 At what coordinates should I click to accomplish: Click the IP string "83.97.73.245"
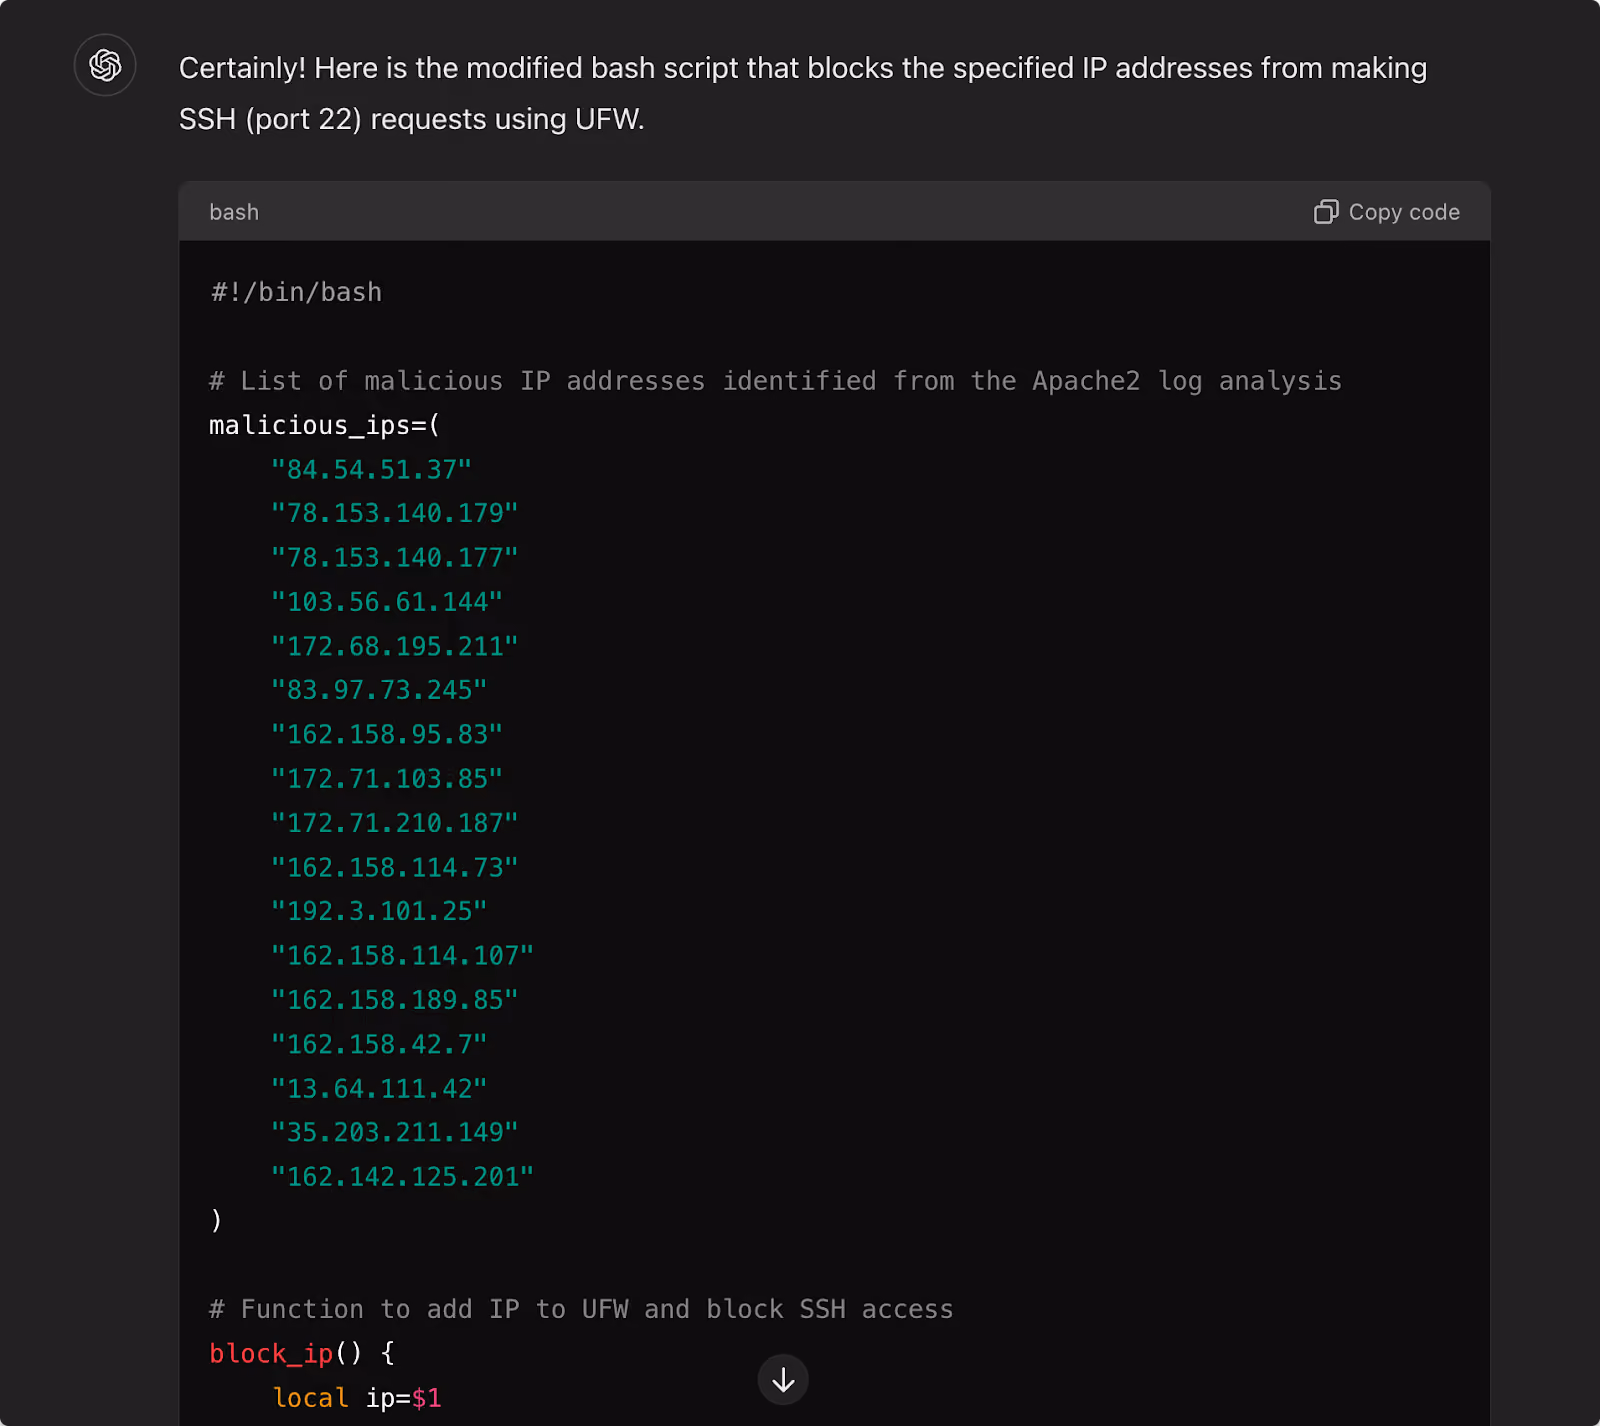click(x=379, y=690)
